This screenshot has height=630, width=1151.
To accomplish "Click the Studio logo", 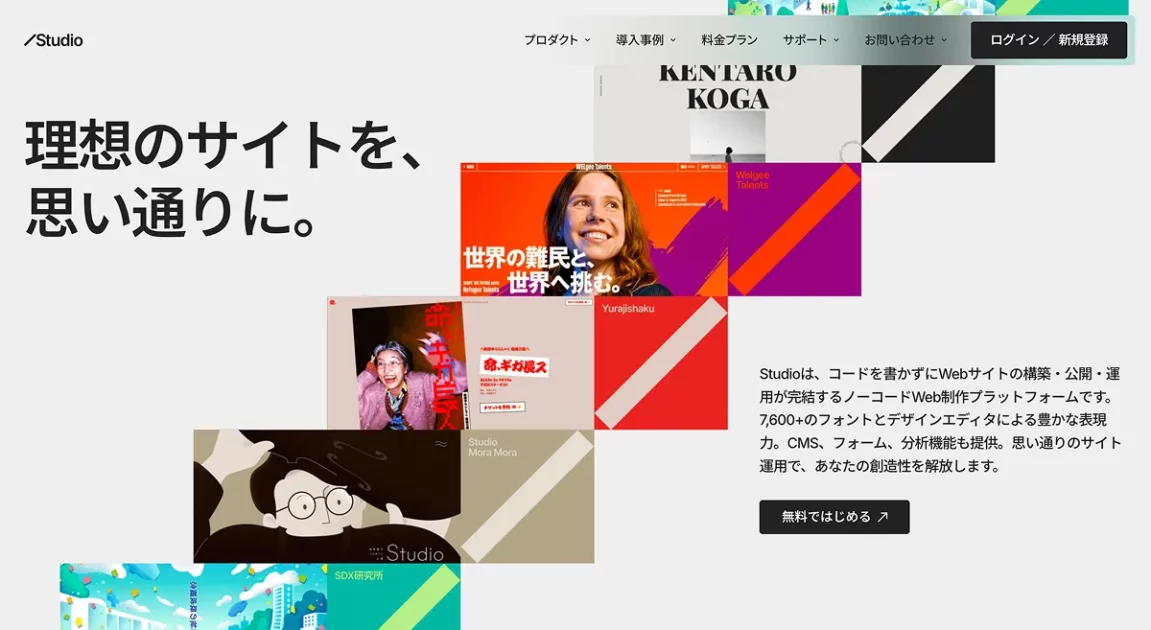I will click(x=54, y=40).
